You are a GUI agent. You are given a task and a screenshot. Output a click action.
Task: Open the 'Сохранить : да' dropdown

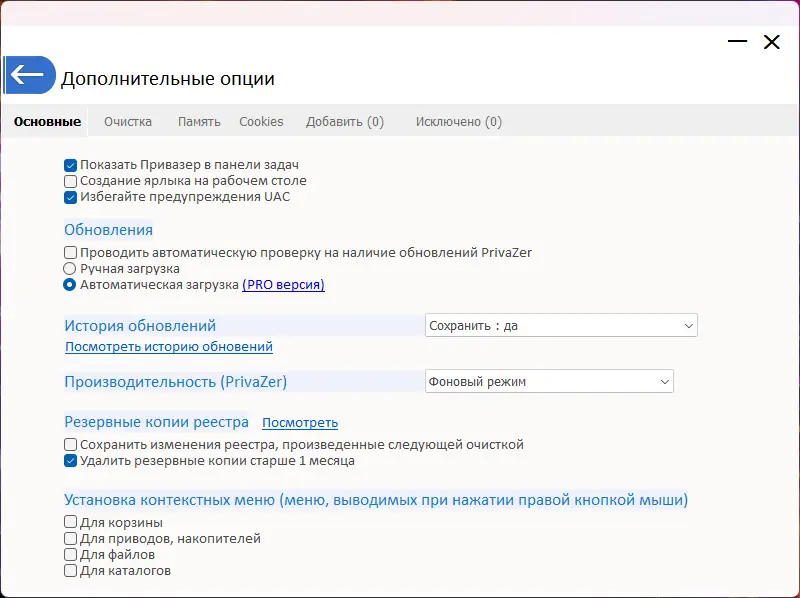coord(560,325)
